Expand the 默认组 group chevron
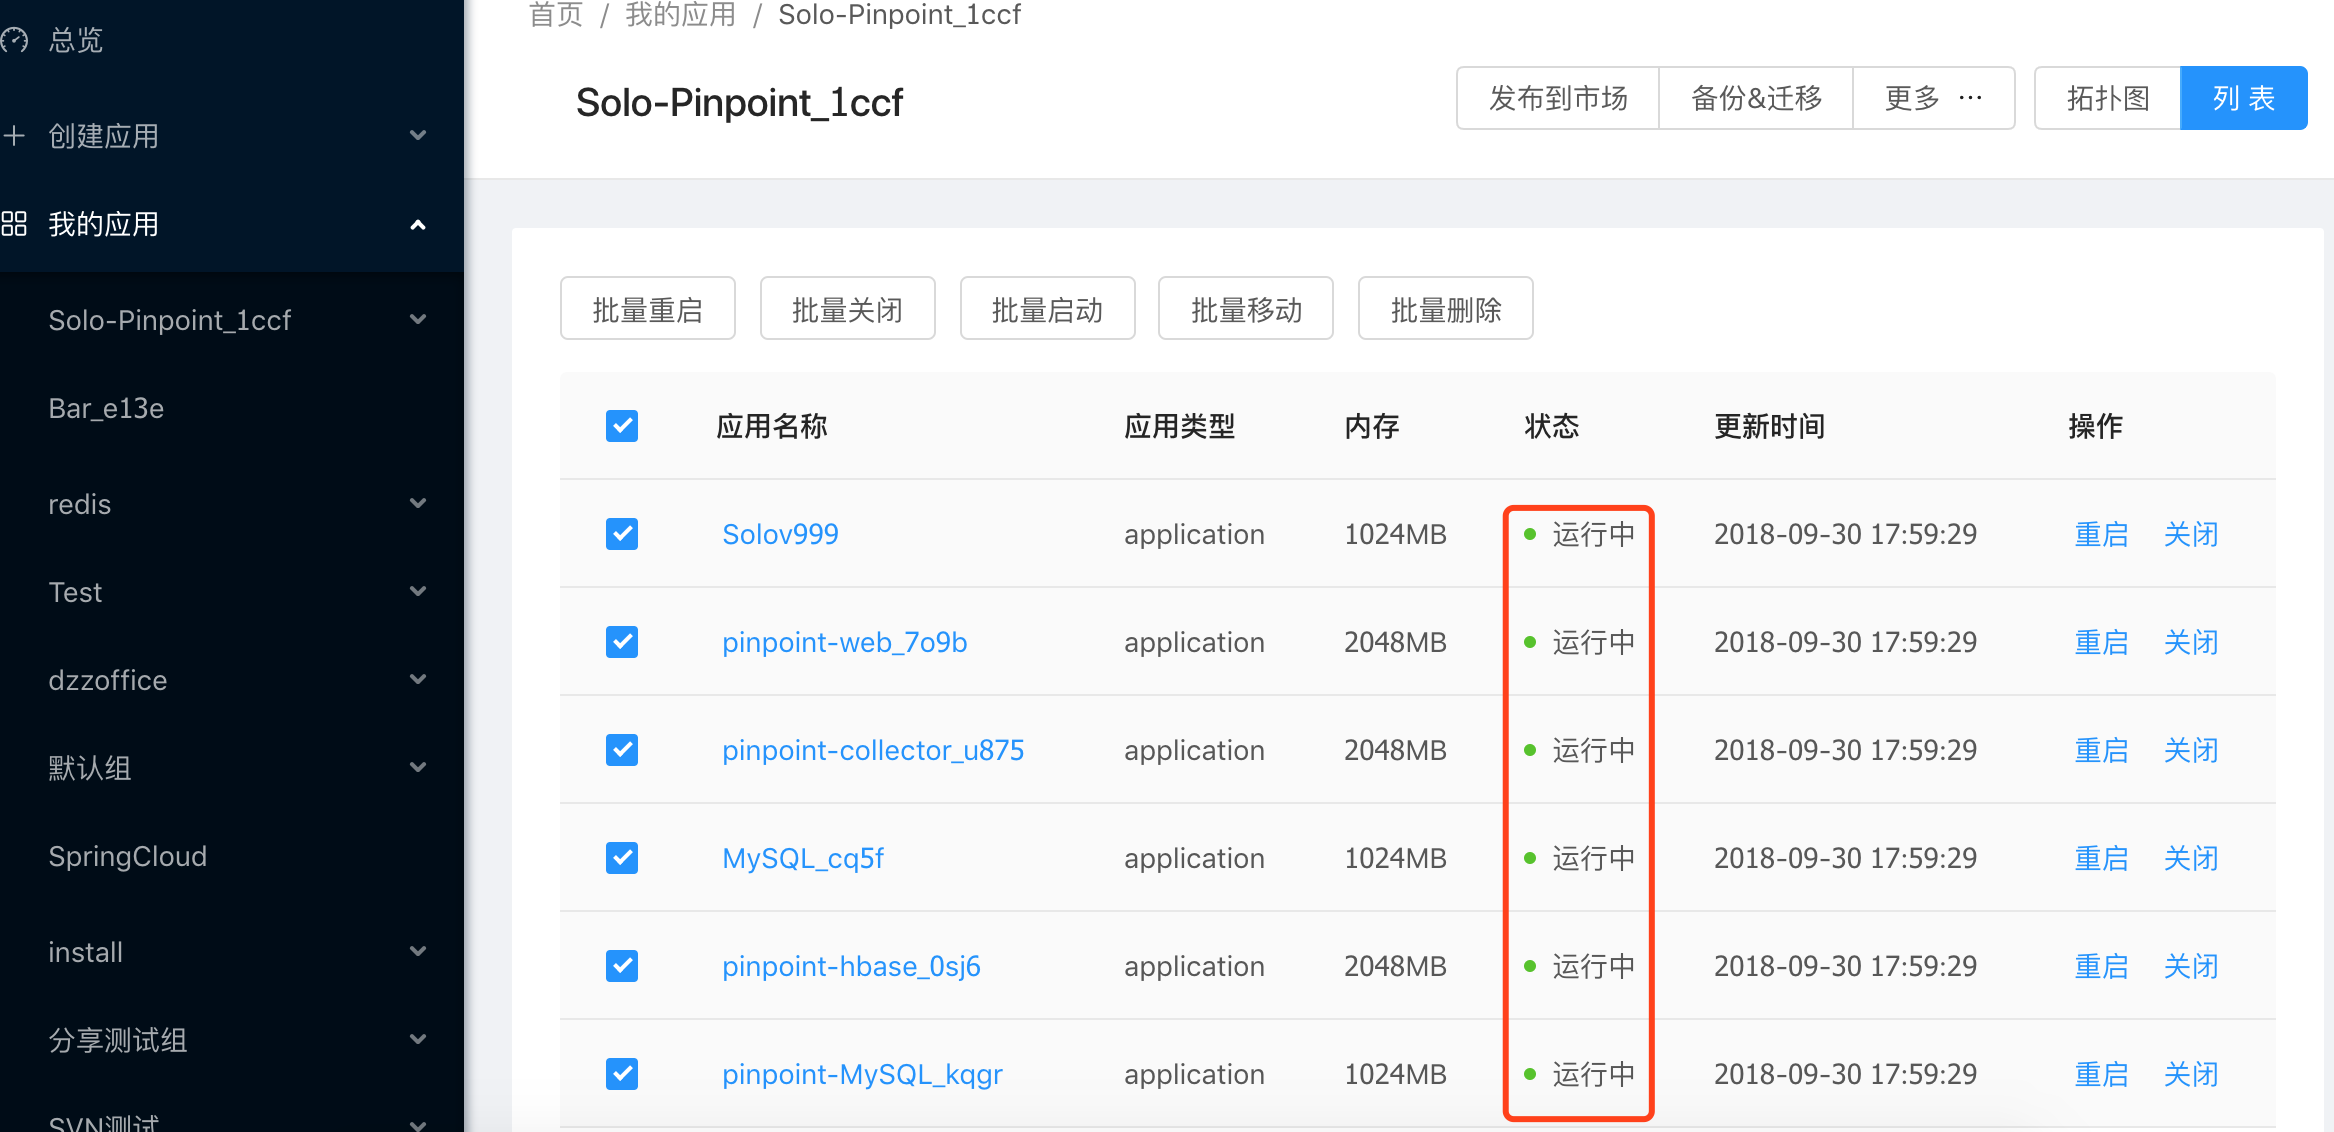Image resolution: width=2334 pixels, height=1132 pixels. pos(418,767)
